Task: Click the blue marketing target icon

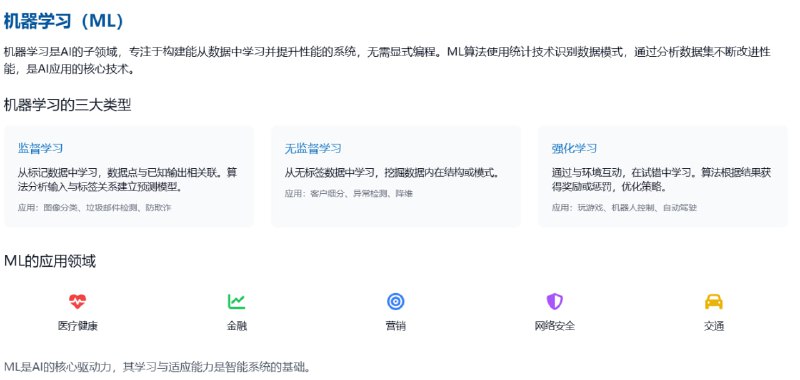Action: (x=396, y=301)
